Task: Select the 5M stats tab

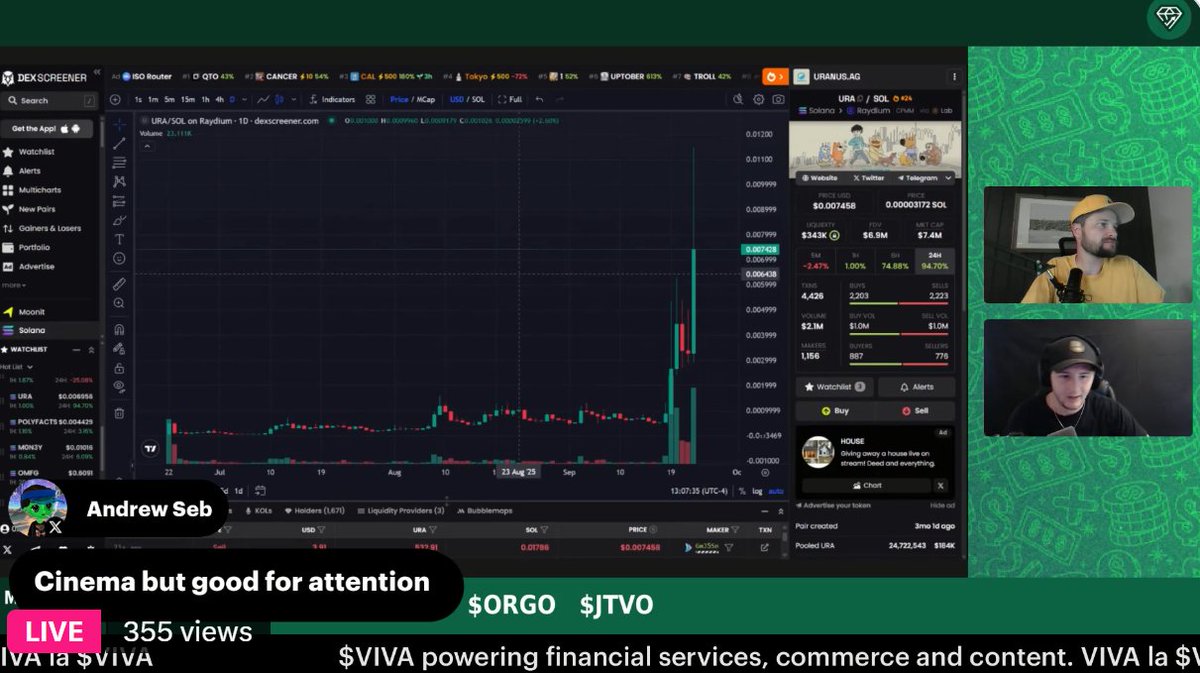Action: [817, 261]
